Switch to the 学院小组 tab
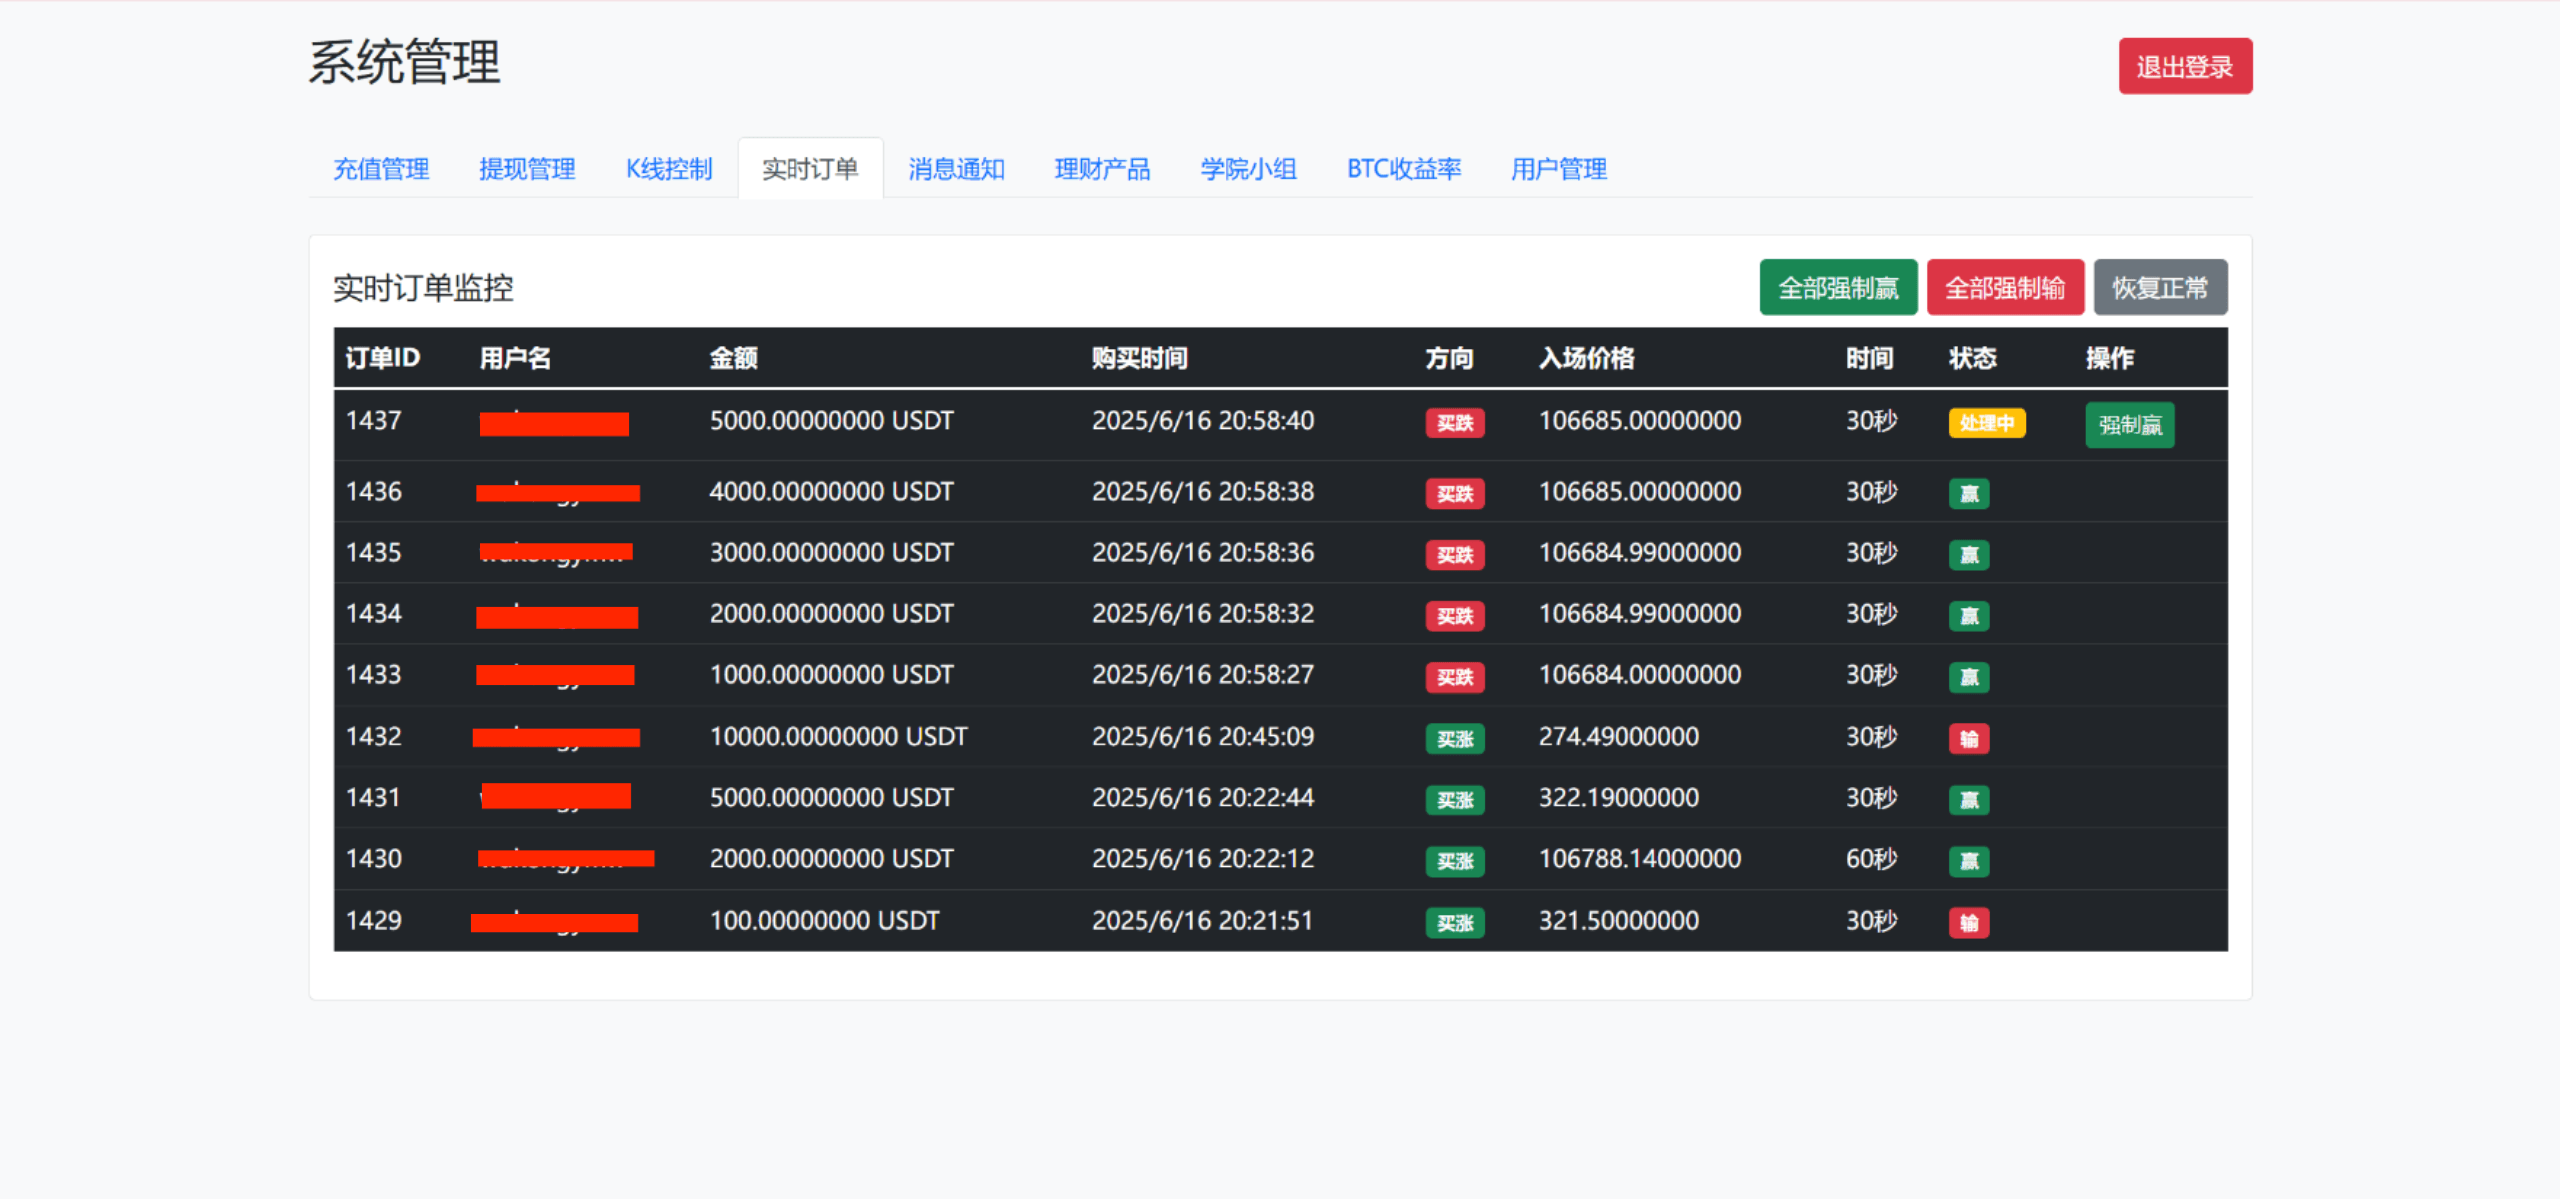The image size is (2560, 1199). pos(1248,169)
